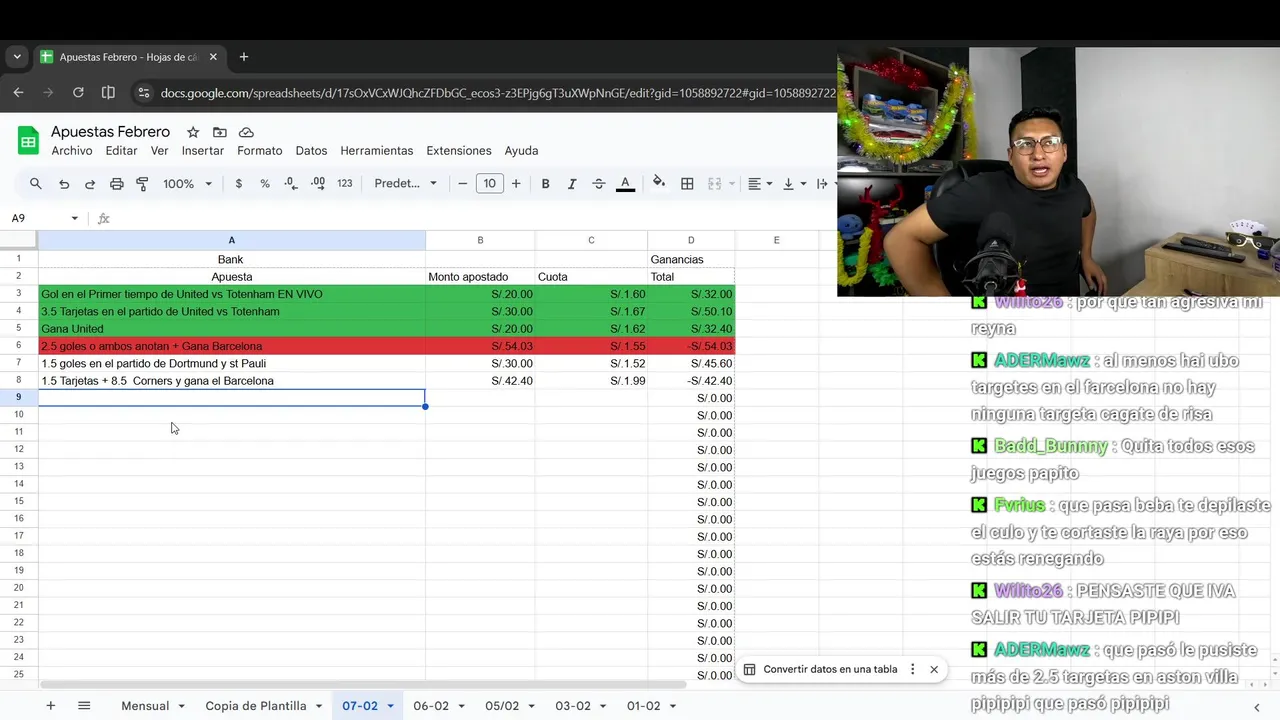Click the font size field showing 10
The width and height of the screenshot is (1280, 720).
pos(489,184)
